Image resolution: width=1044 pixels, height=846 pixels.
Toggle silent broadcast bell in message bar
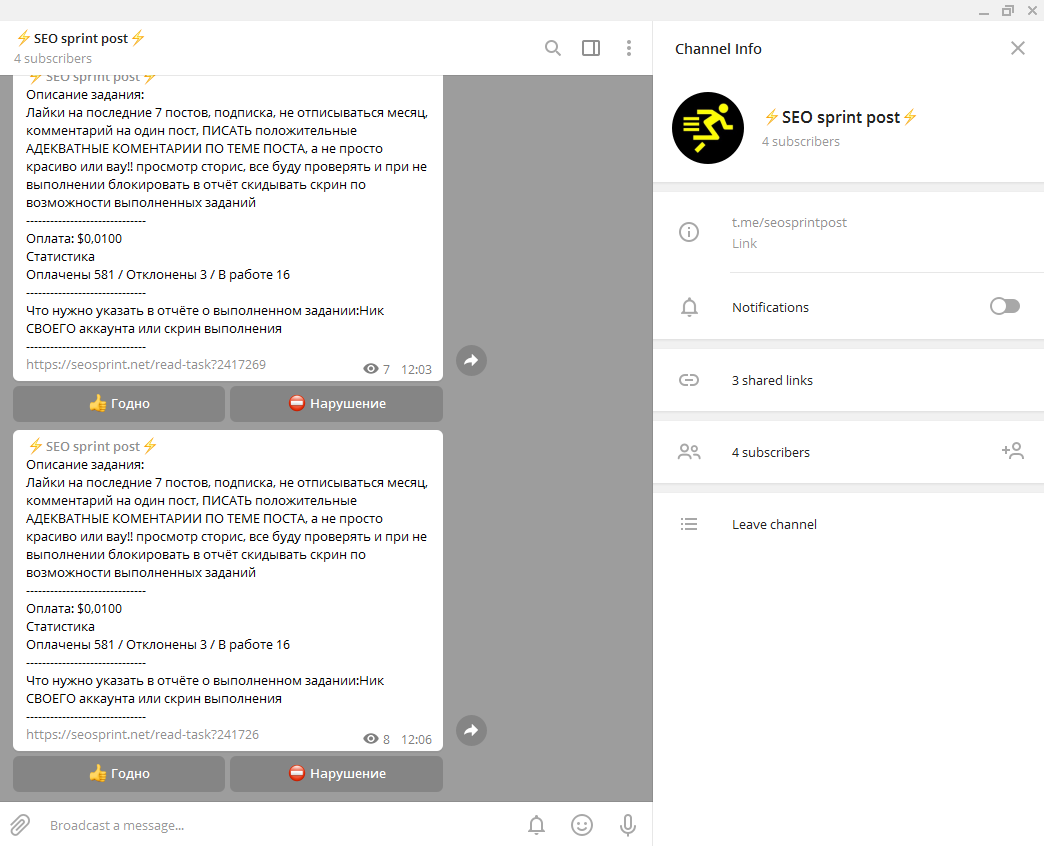[x=537, y=825]
